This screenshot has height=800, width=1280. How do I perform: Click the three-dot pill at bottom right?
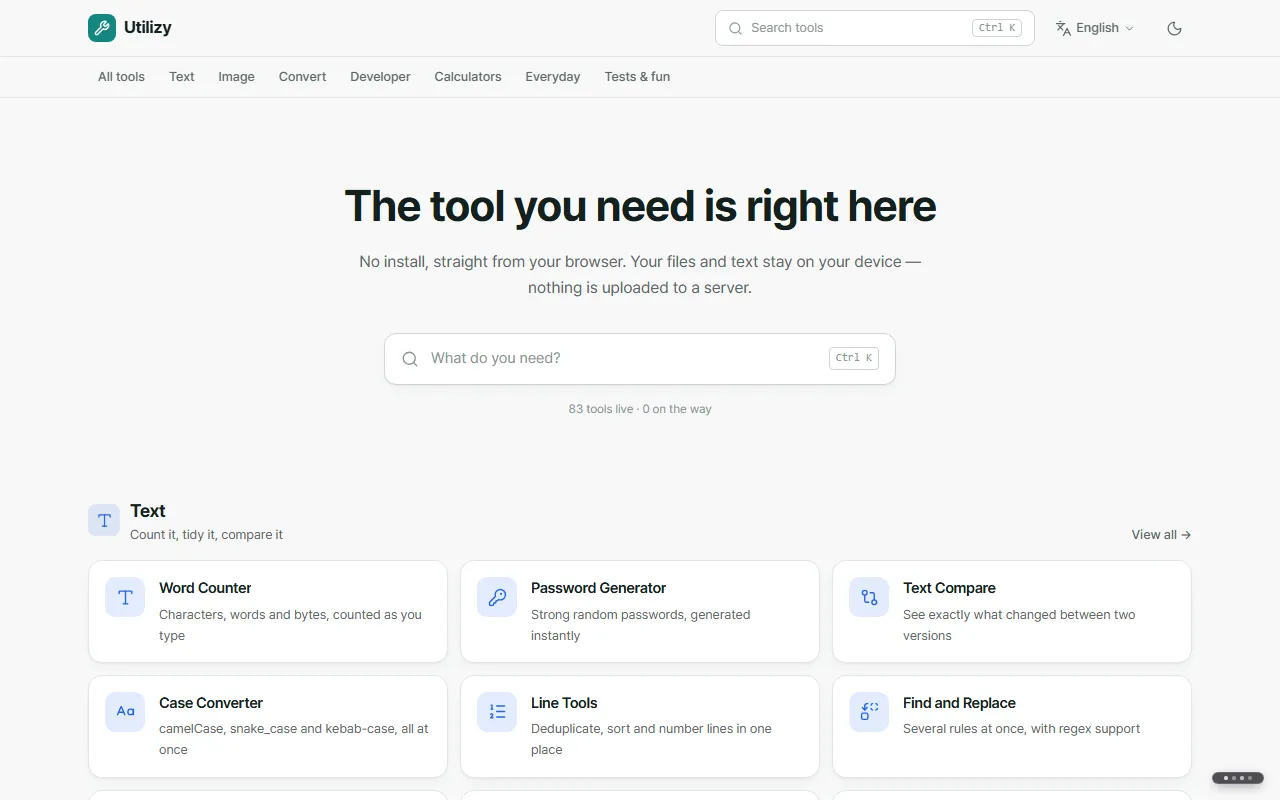pos(1238,778)
